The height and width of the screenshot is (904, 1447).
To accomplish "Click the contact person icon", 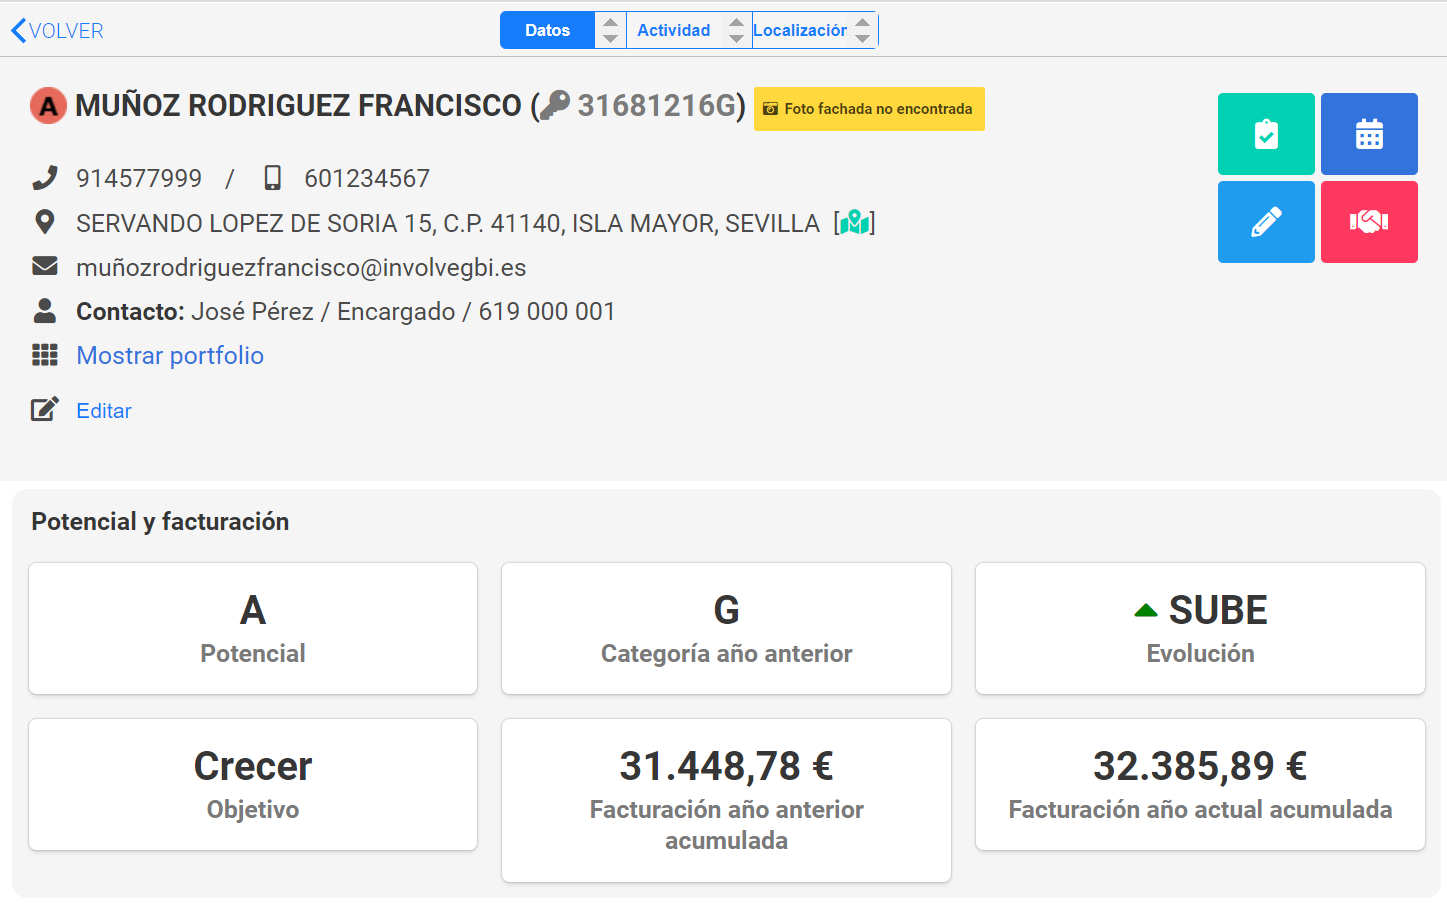I will pyautogui.click(x=45, y=311).
